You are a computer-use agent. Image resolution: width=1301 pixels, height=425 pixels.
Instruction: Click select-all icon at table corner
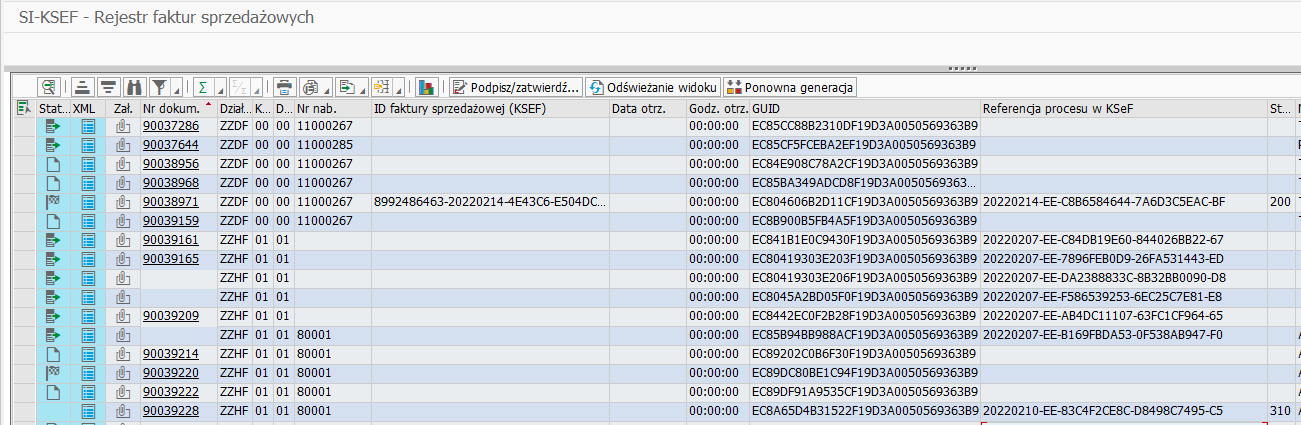[23, 108]
